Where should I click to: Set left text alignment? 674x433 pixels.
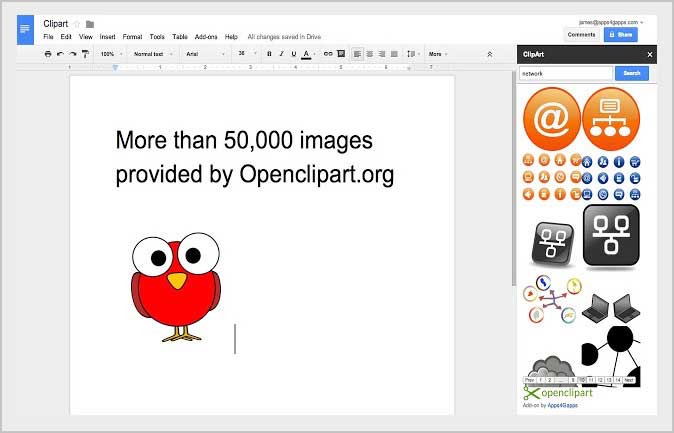click(x=357, y=54)
